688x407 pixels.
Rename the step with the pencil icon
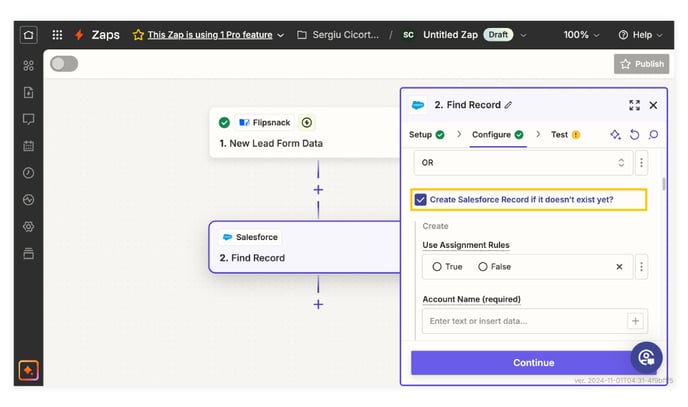click(508, 105)
